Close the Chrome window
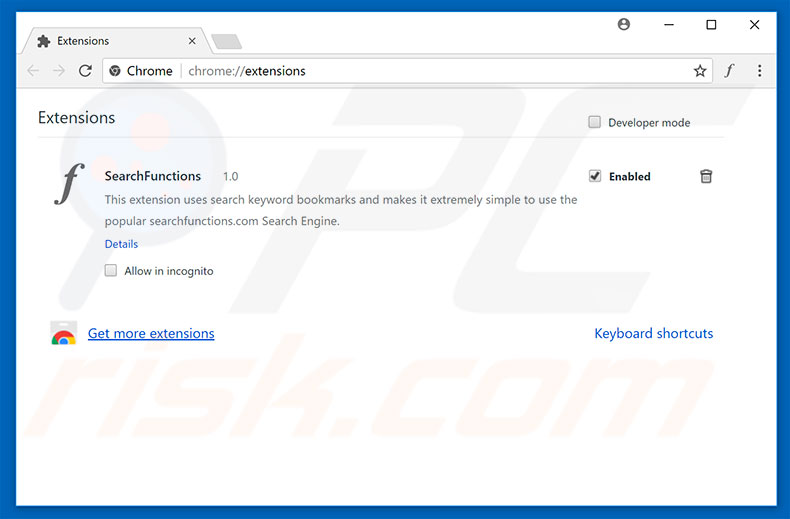The width and height of the screenshot is (790, 519). [x=754, y=24]
